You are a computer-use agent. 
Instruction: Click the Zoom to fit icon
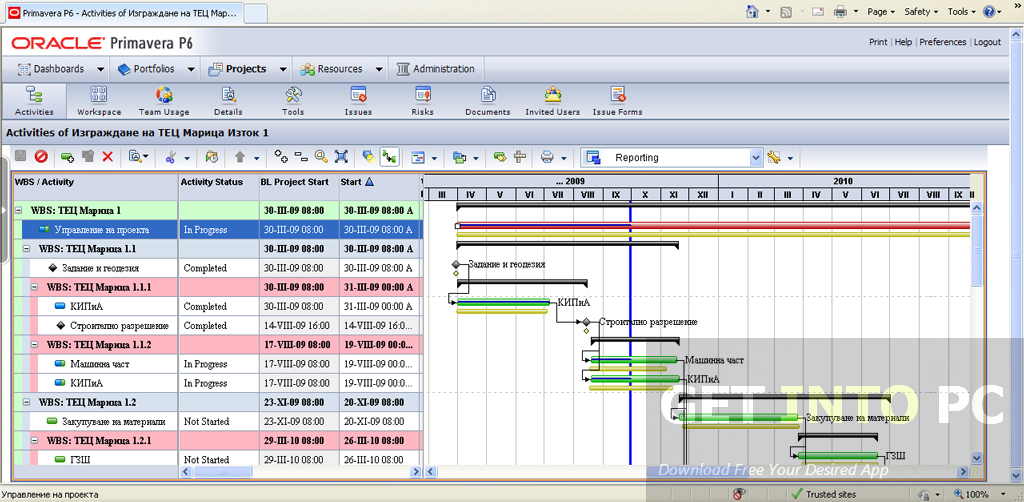pos(341,157)
